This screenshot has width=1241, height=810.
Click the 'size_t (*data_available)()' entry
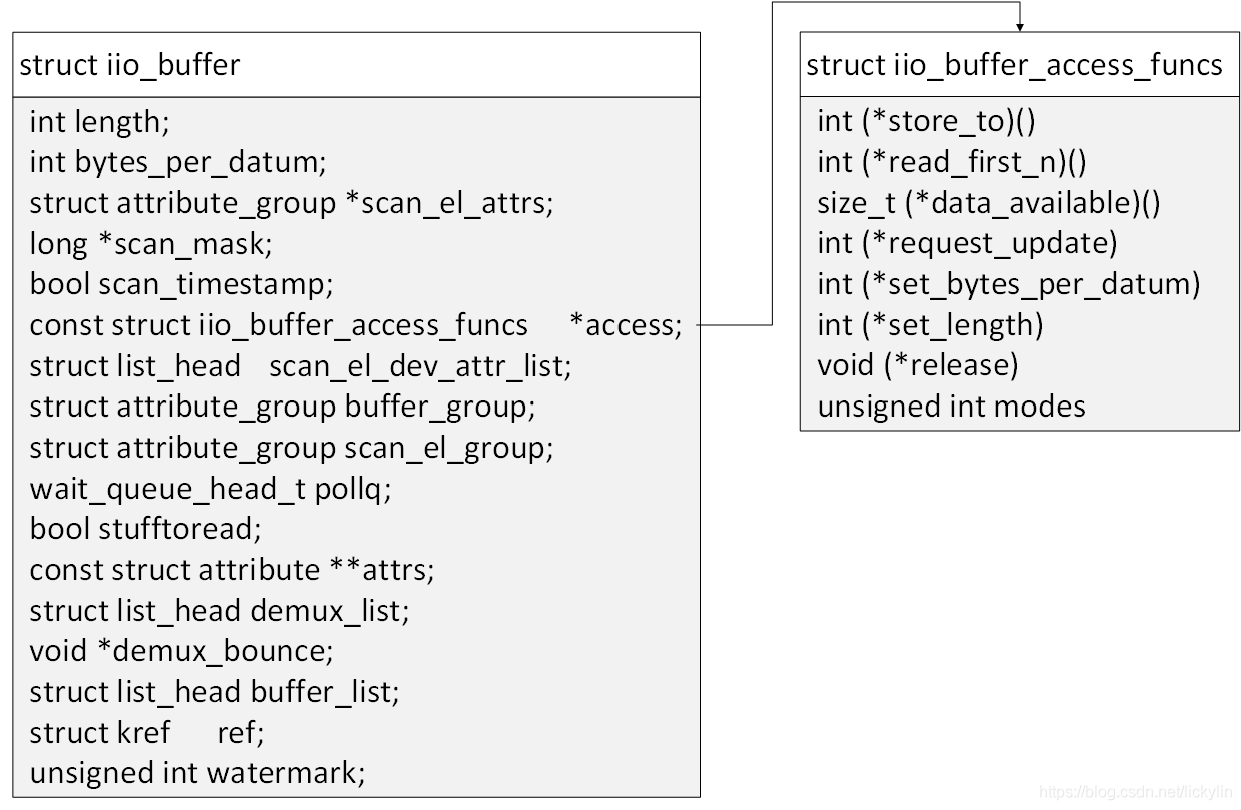[988, 203]
